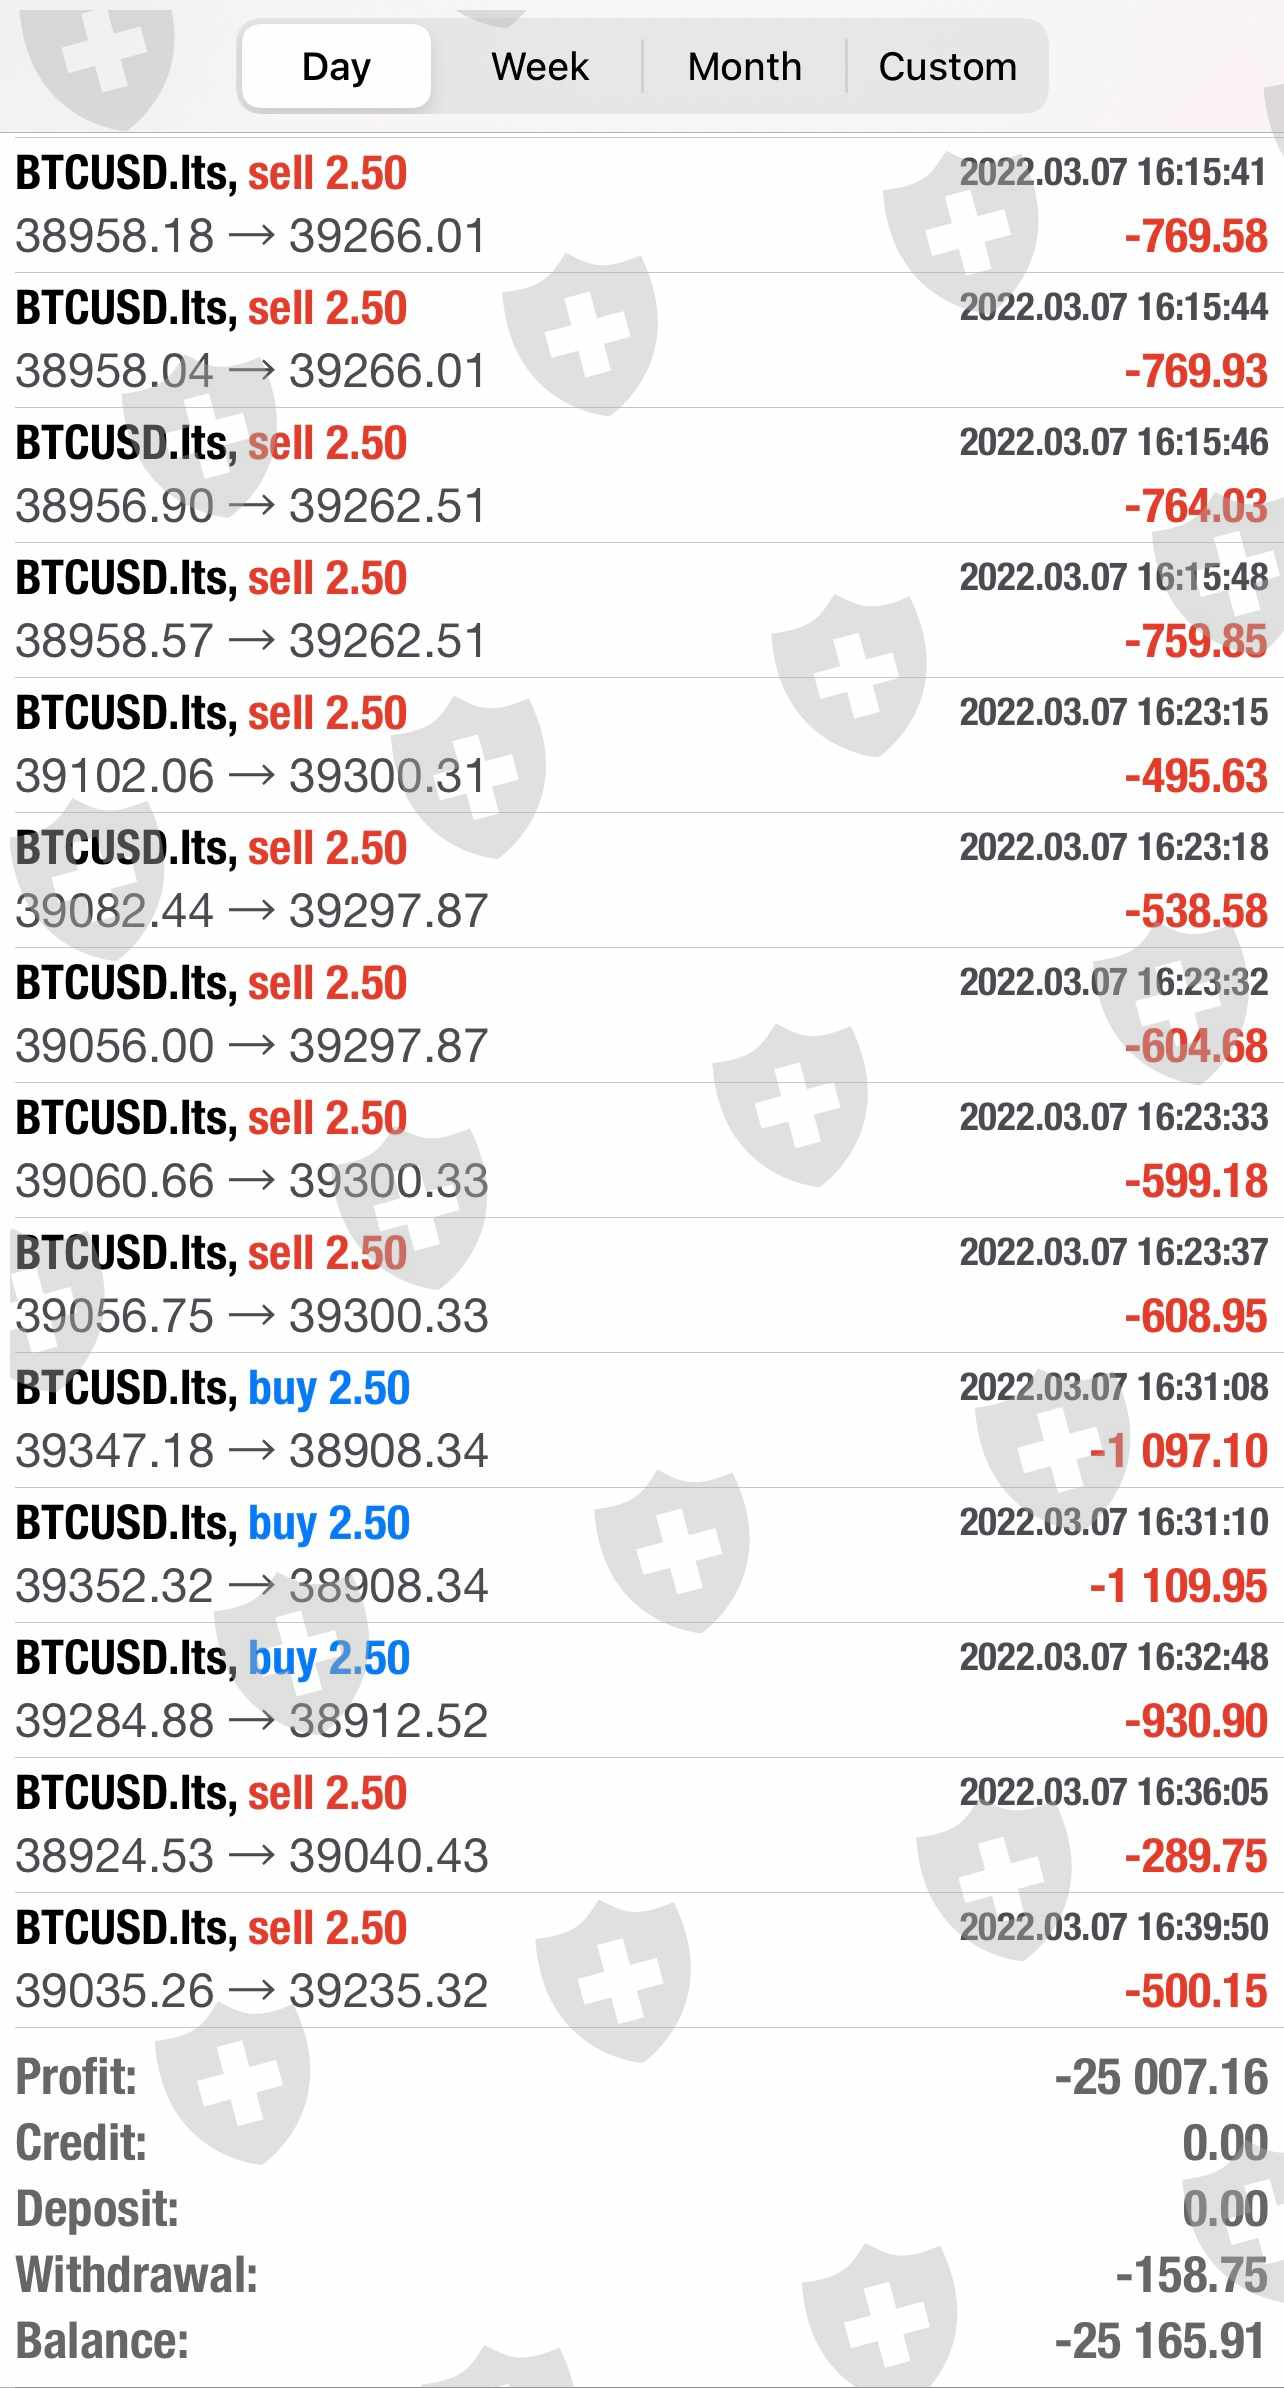
Task: Tap the sell trade opened at 38956.90
Action: (x=640, y=475)
